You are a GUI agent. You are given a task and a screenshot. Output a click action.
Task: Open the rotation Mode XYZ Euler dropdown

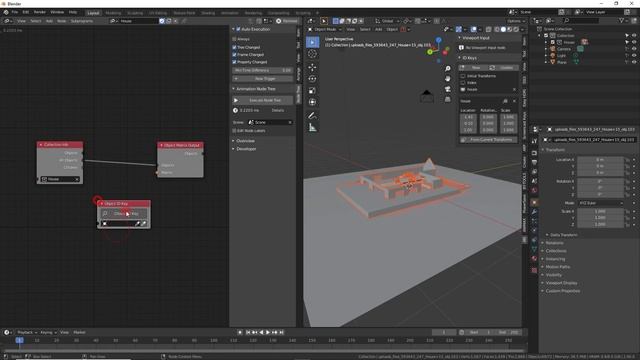[601, 203]
